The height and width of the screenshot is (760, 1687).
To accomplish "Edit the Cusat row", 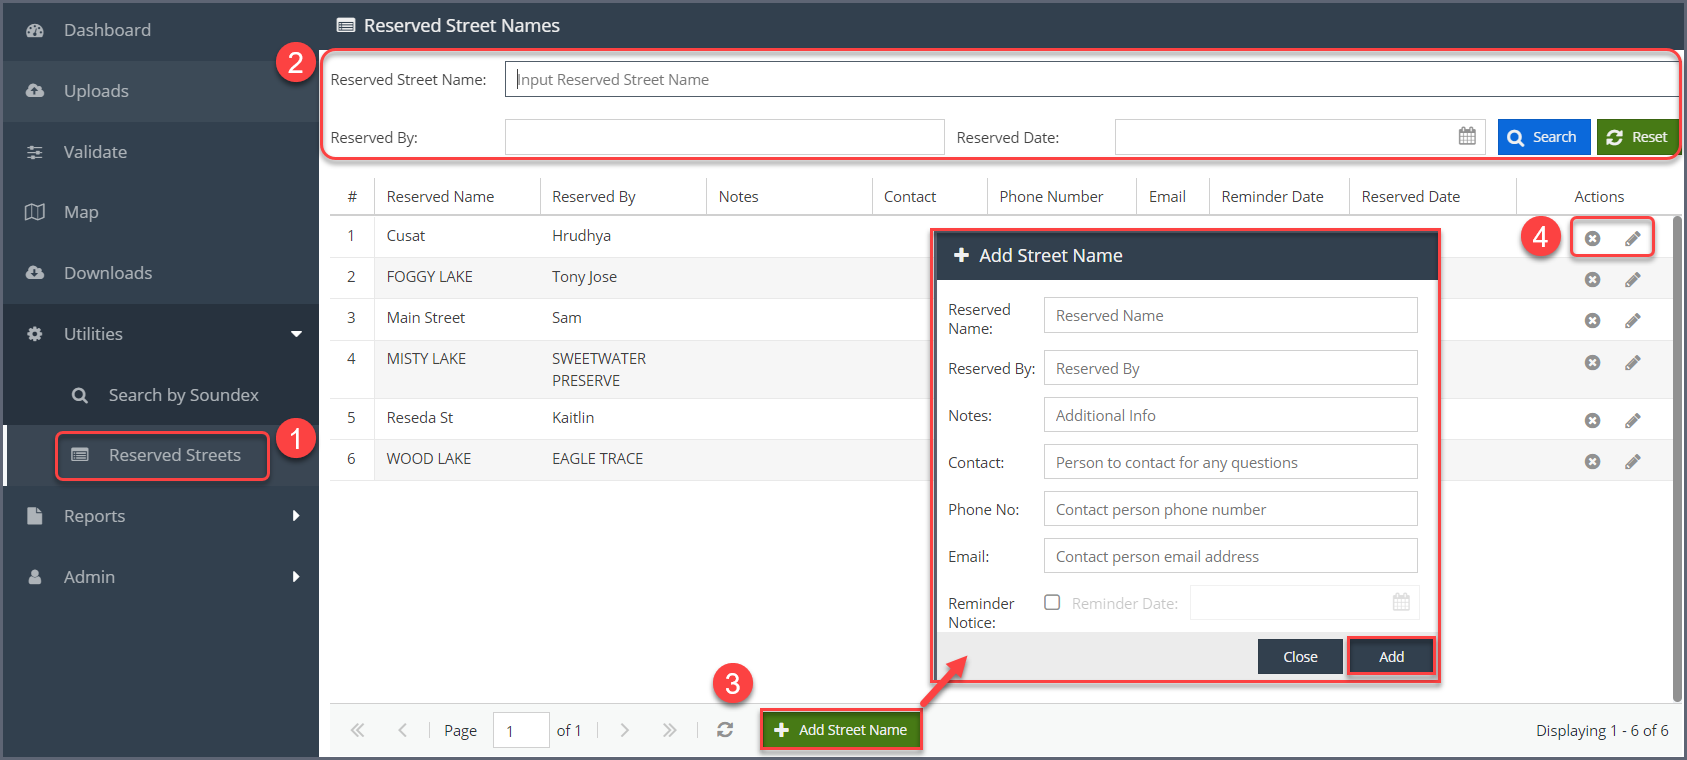I will coord(1633,238).
